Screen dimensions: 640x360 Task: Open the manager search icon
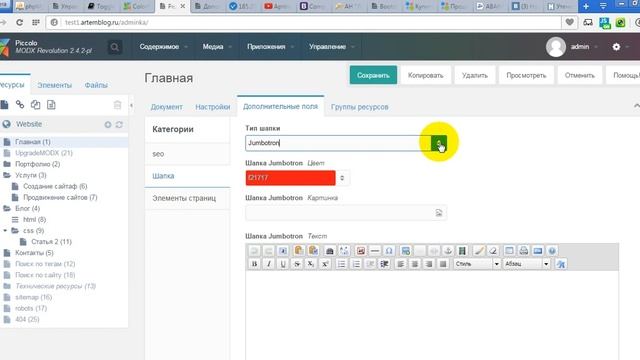115,47
